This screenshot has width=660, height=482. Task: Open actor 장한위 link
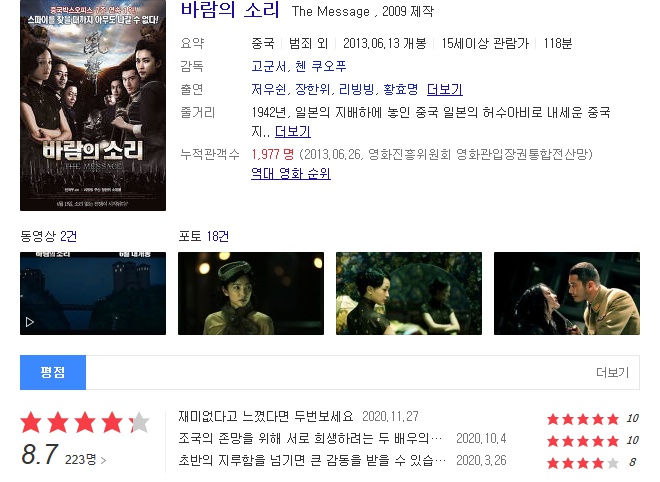coord(312,89)
